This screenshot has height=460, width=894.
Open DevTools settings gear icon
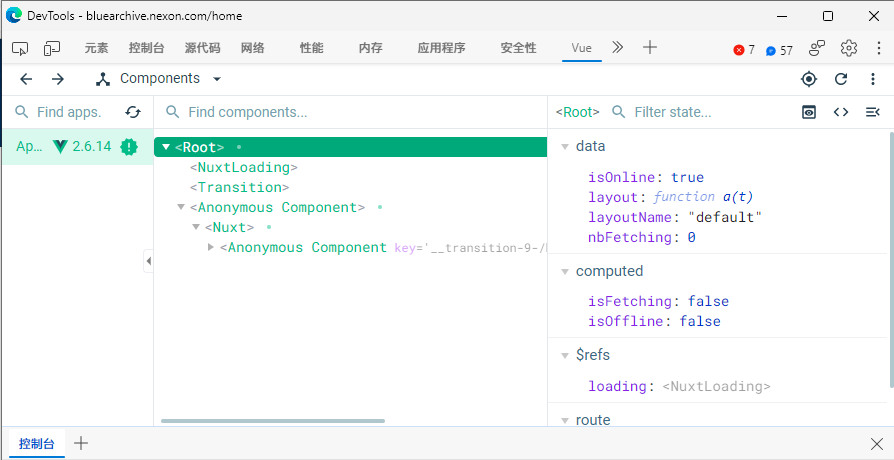coord(849,48)
